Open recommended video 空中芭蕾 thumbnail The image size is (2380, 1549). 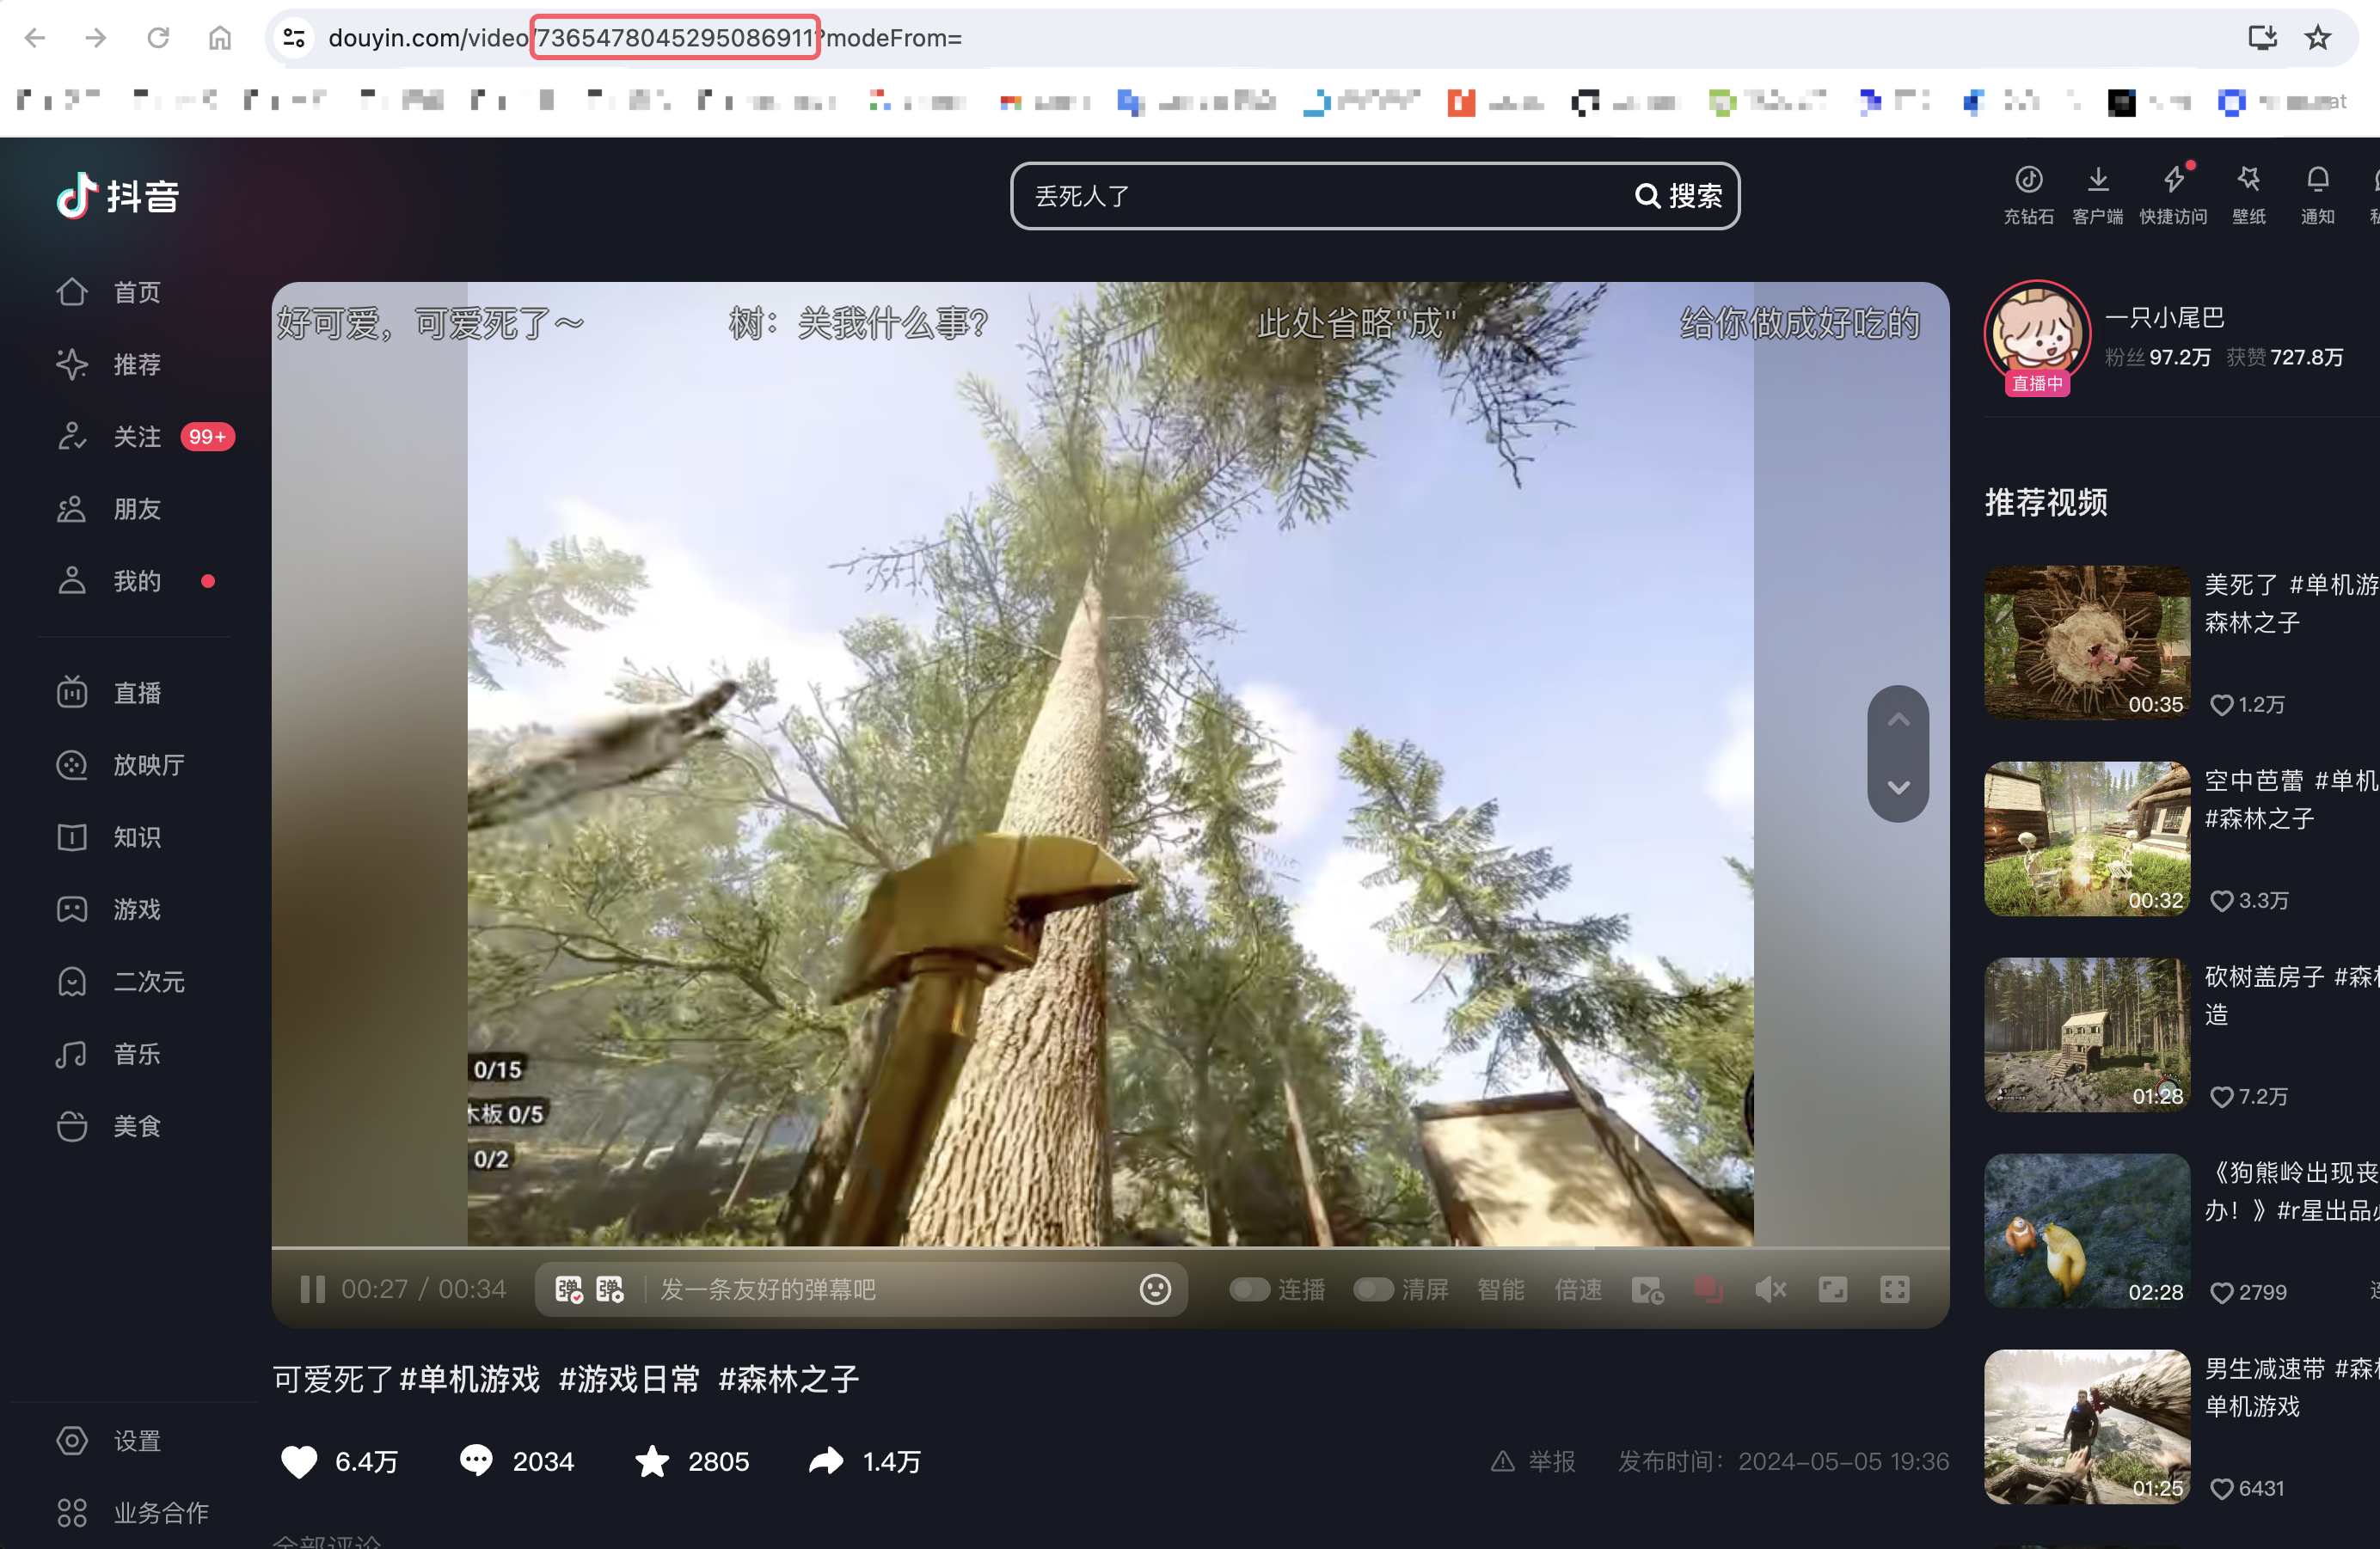tap(2087, 838)
